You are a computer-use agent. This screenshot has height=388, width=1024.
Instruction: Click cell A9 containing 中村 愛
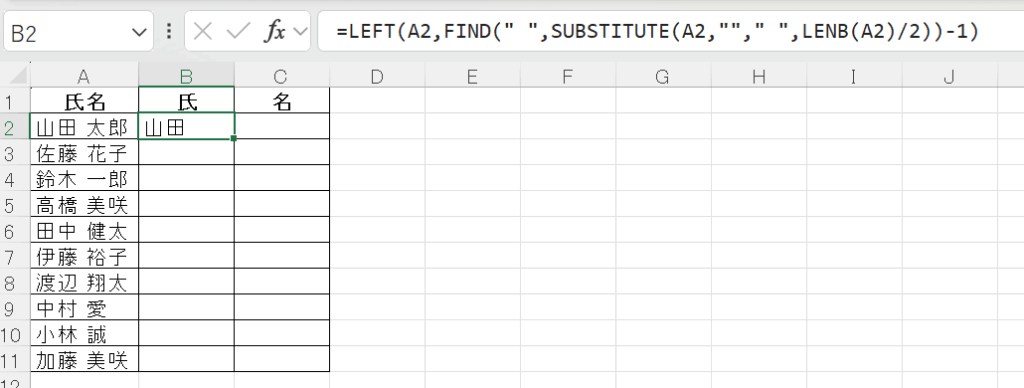(84, 308)
